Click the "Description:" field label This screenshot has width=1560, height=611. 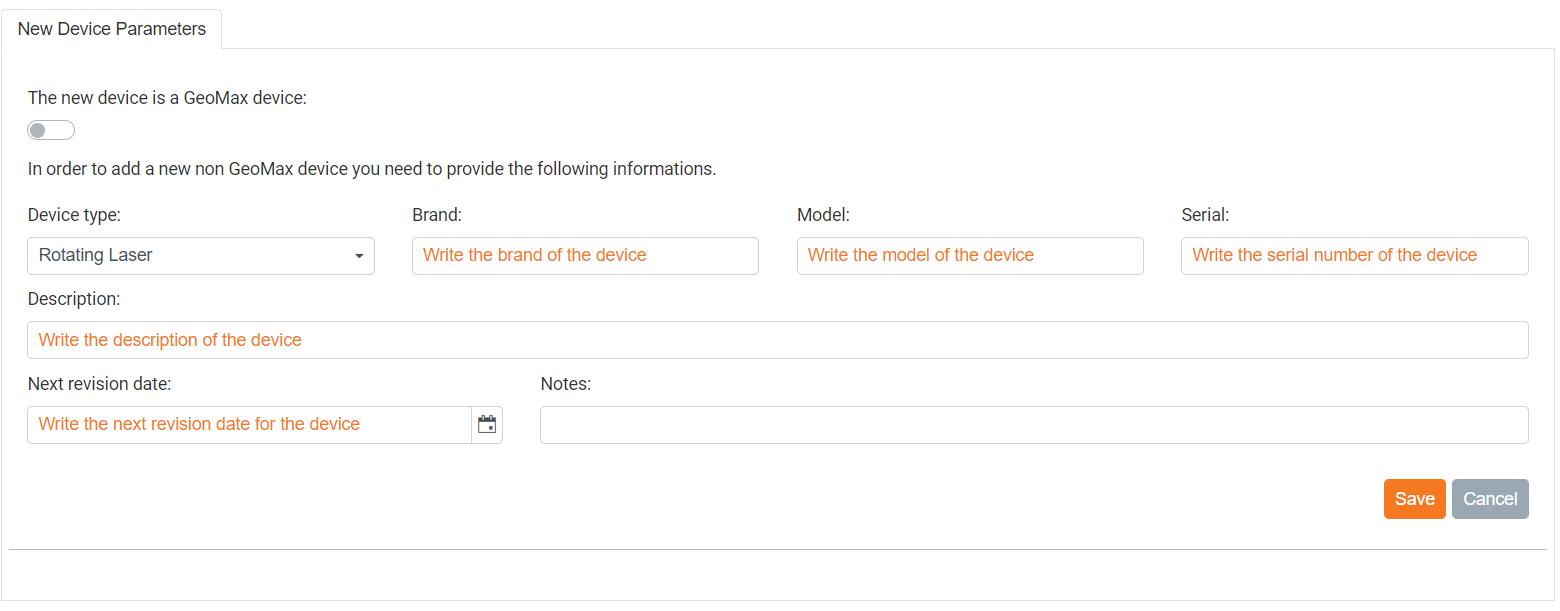(x=74, y=299)
